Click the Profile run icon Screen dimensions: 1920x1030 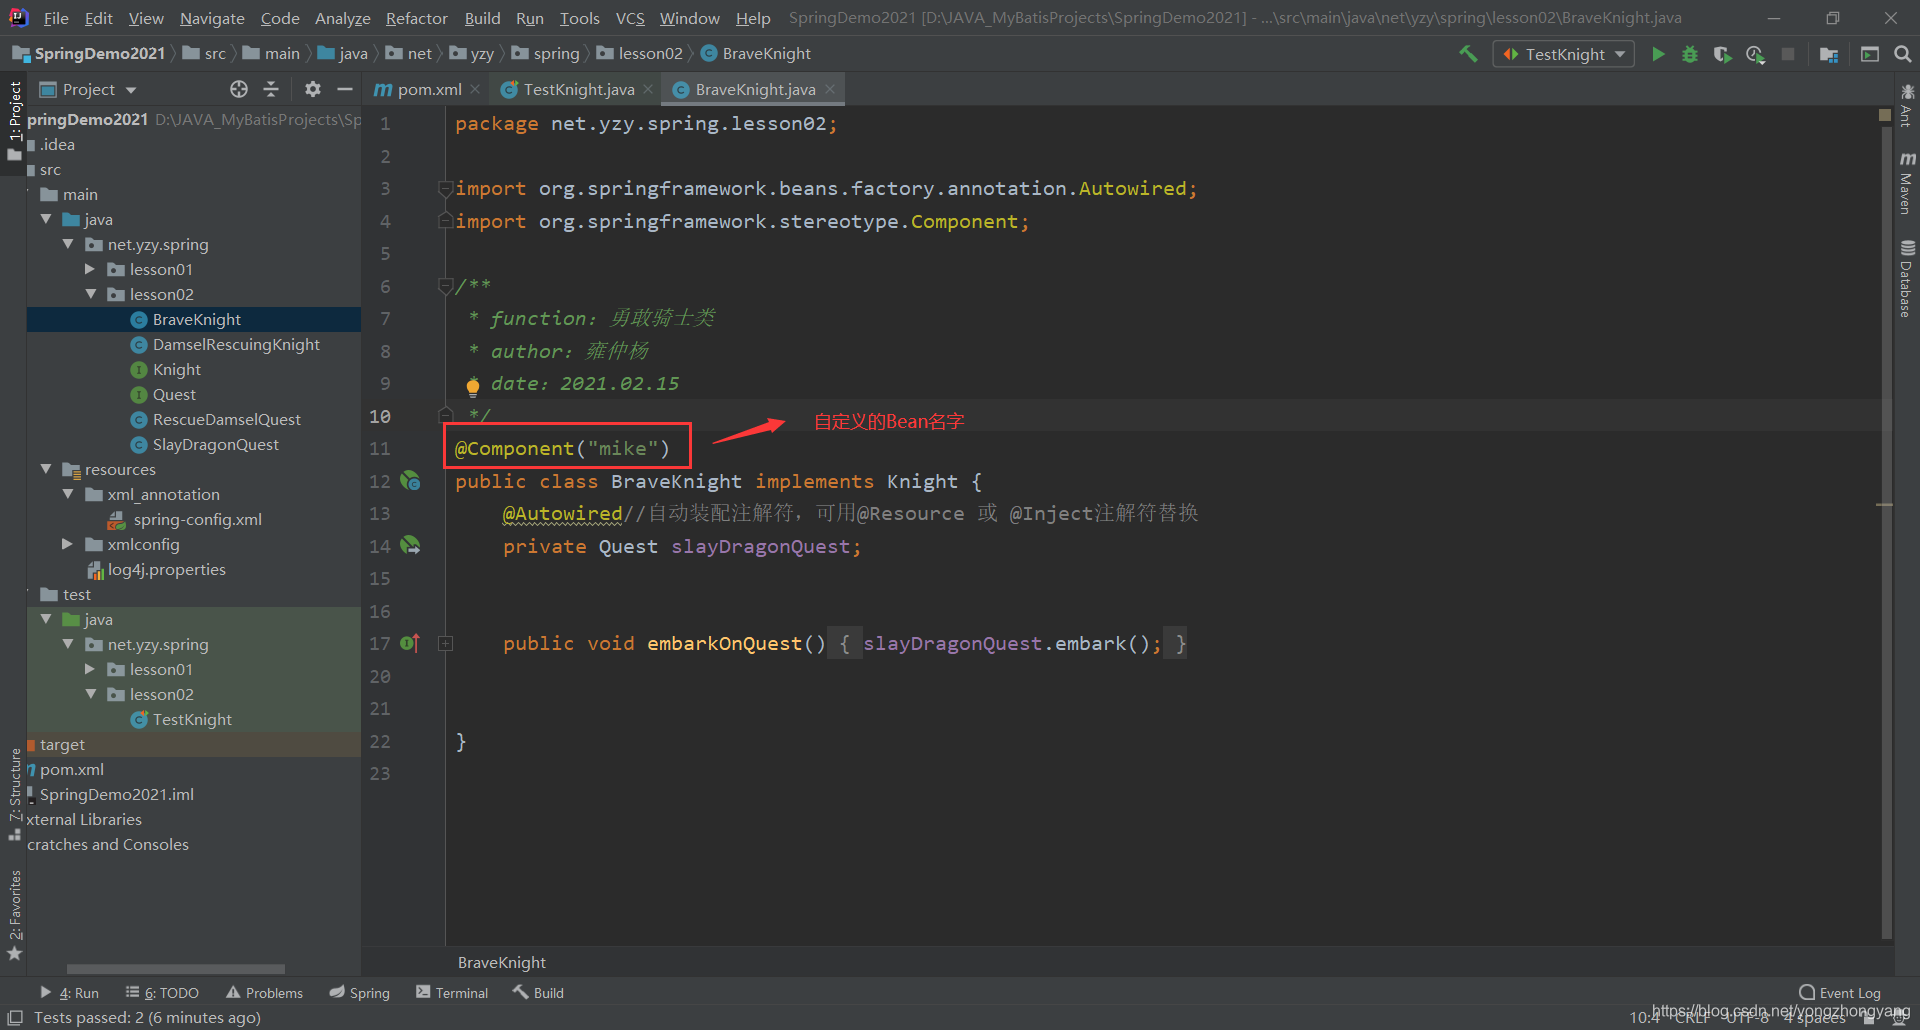[x=1755, y=54]
